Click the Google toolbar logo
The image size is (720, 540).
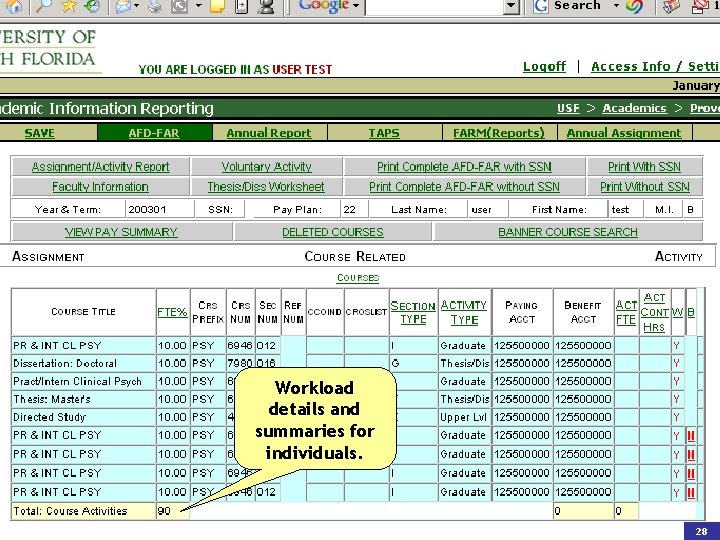[x=323, y=6]
